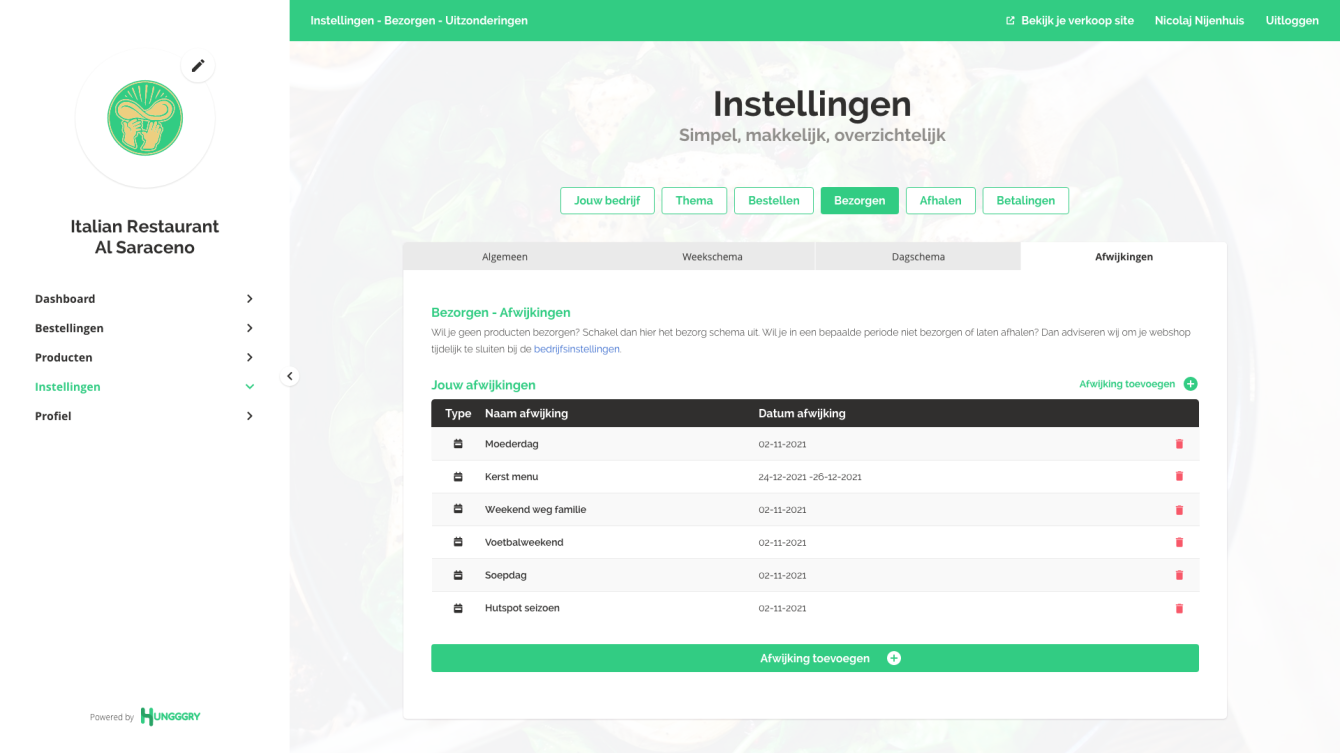
Task: Open the Dagschema tab
Action: click(x=917, y=256)
